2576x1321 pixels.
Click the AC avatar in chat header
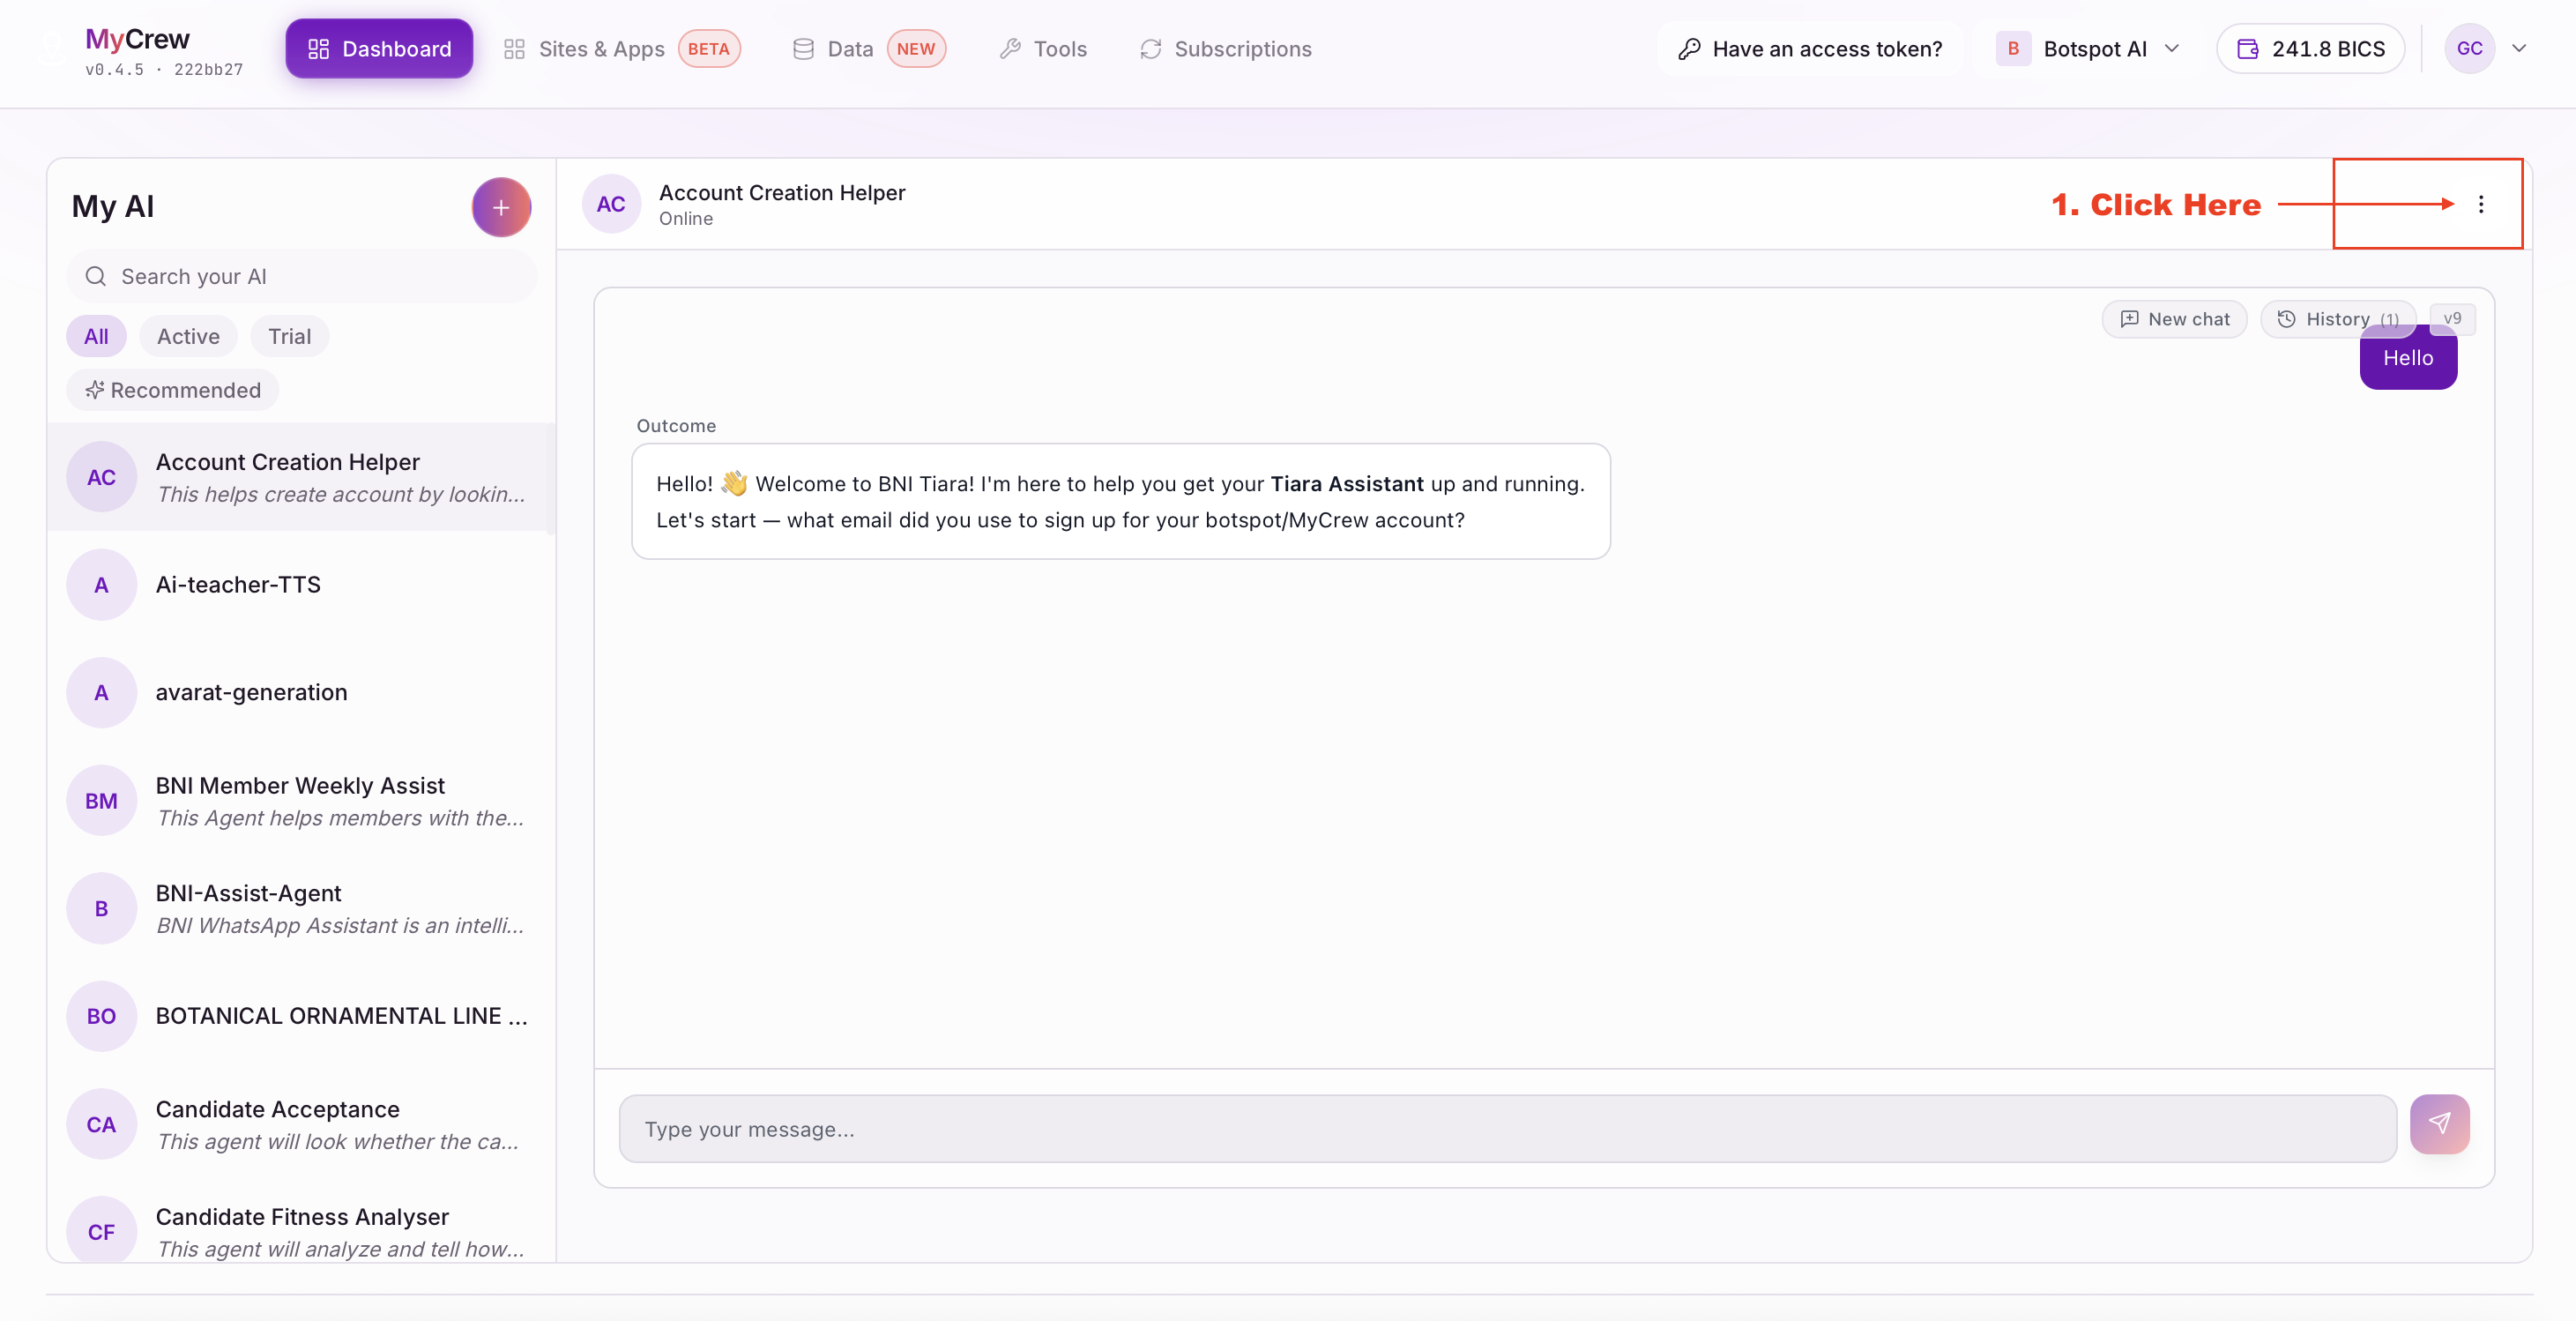(x=611, y=205)
